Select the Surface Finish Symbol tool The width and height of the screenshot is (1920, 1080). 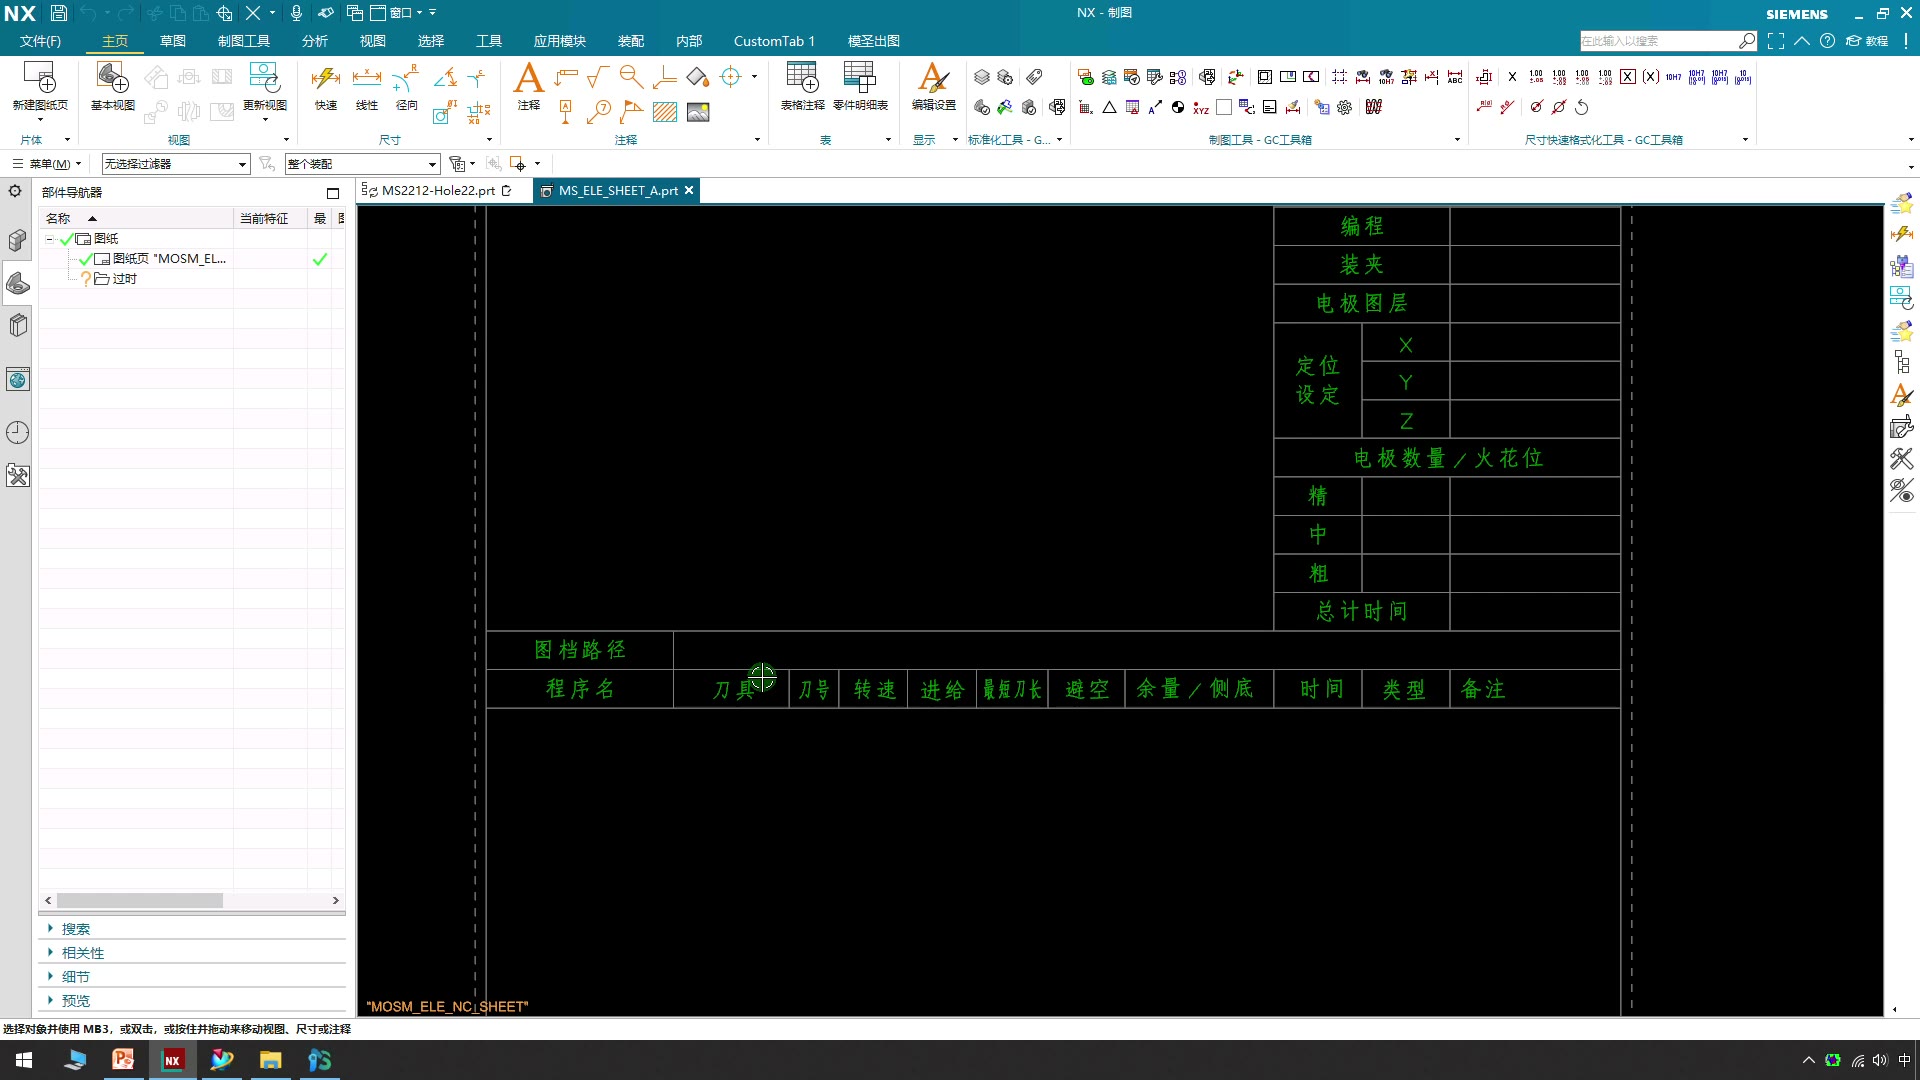point(599,77)
